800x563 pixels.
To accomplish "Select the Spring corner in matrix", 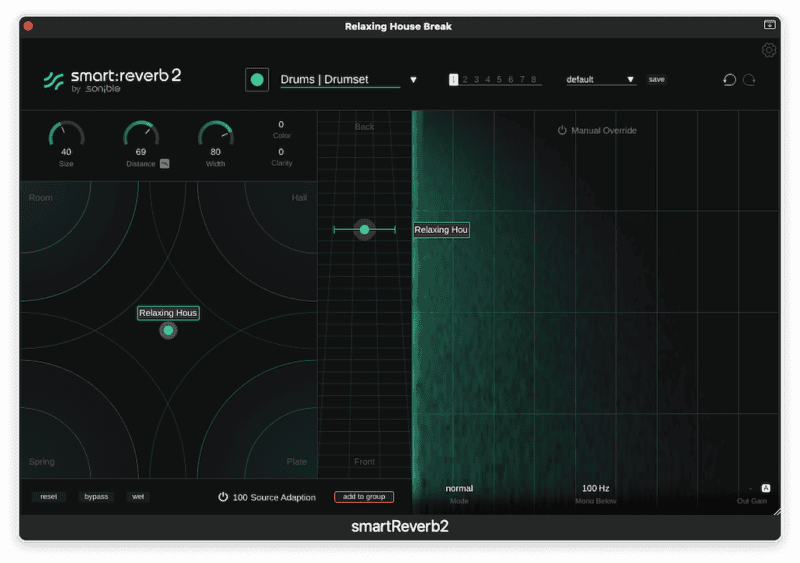I will point(42,461).
